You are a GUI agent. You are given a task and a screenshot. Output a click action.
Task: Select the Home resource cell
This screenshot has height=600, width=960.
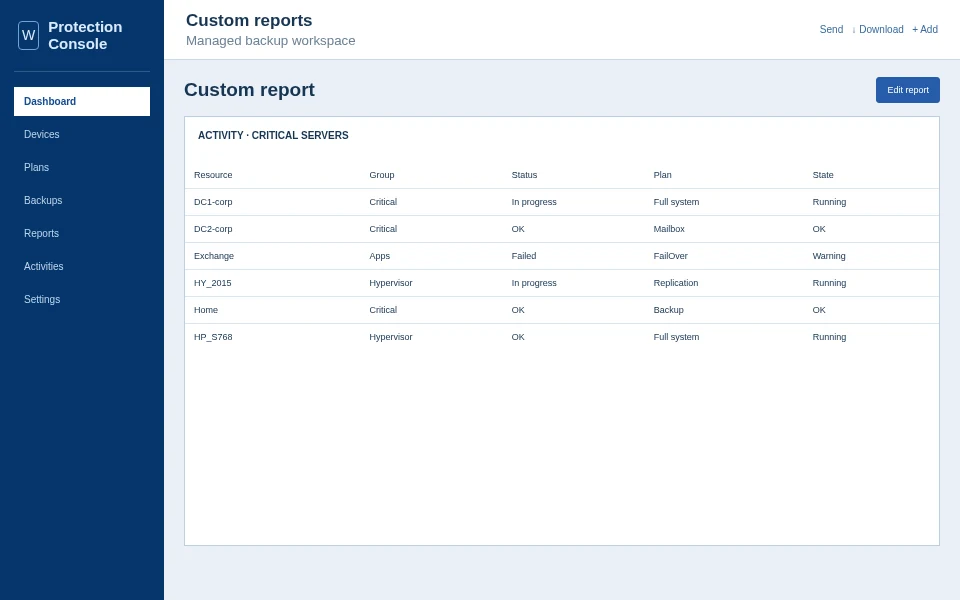coord(206,310)
